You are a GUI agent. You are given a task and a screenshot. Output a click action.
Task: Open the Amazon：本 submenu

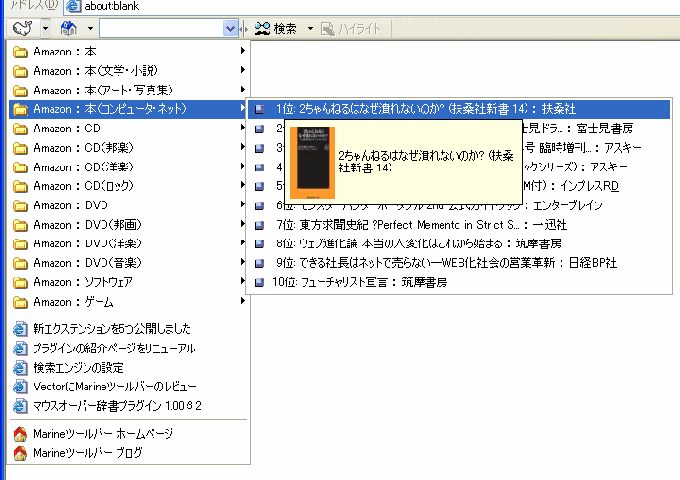[x=129, y=51]
